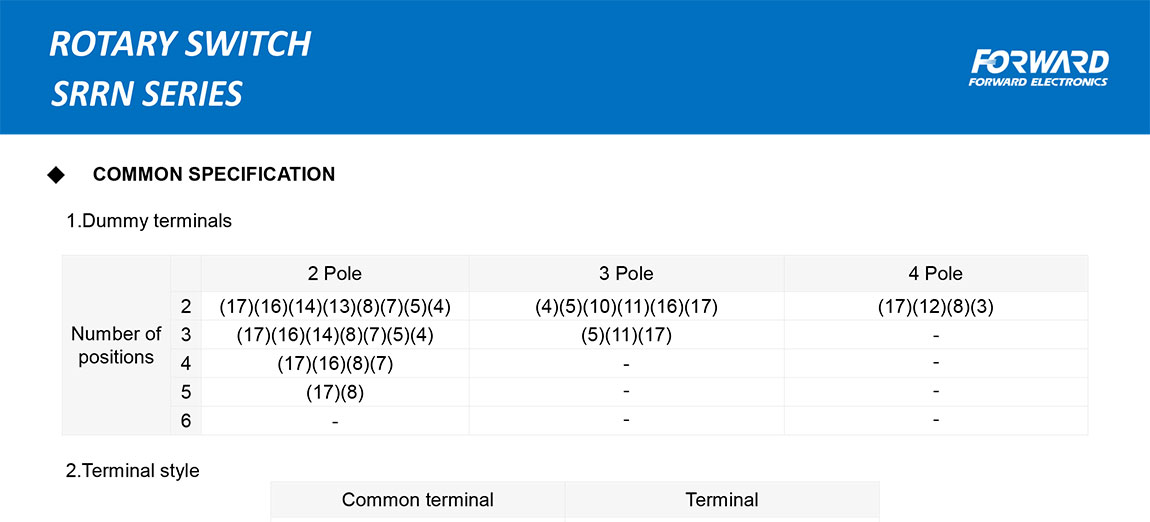1150x522 pixels.
Task: Click the Number of positions row label
Action: click(116, 345)
